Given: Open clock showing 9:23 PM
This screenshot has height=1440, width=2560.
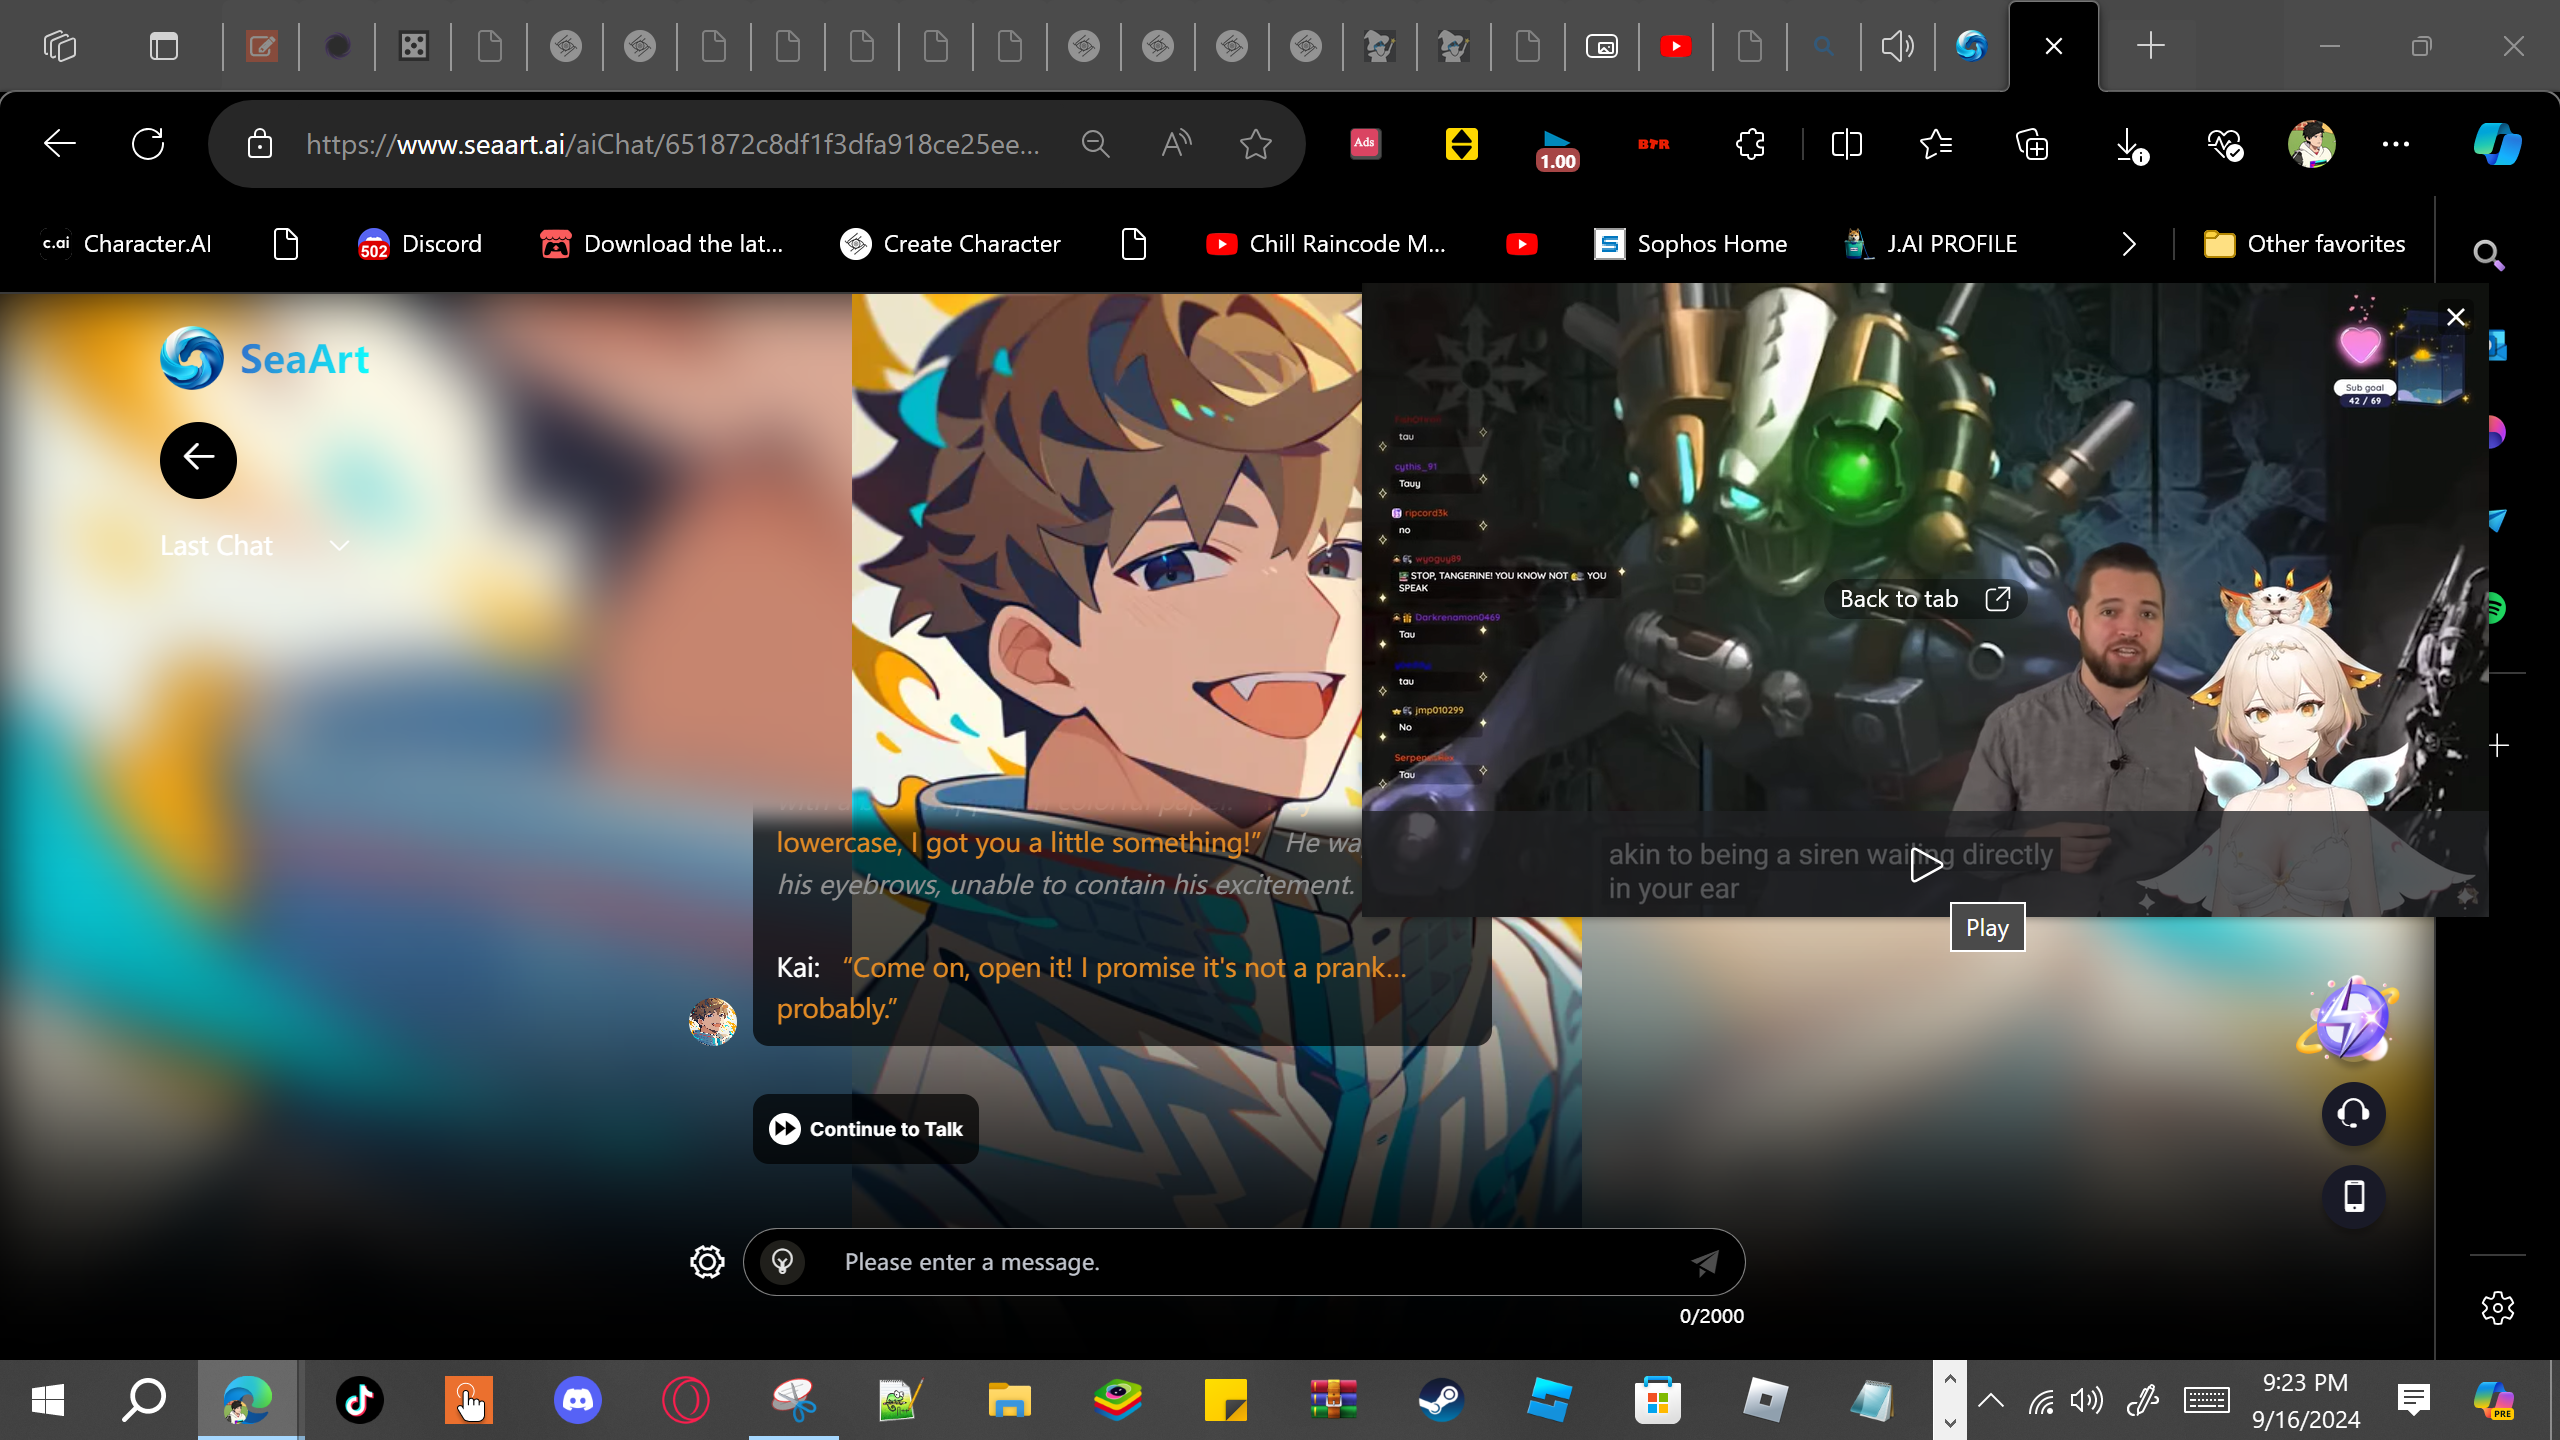Looking at the screenshot, I should click(x=2306, y=1400).
